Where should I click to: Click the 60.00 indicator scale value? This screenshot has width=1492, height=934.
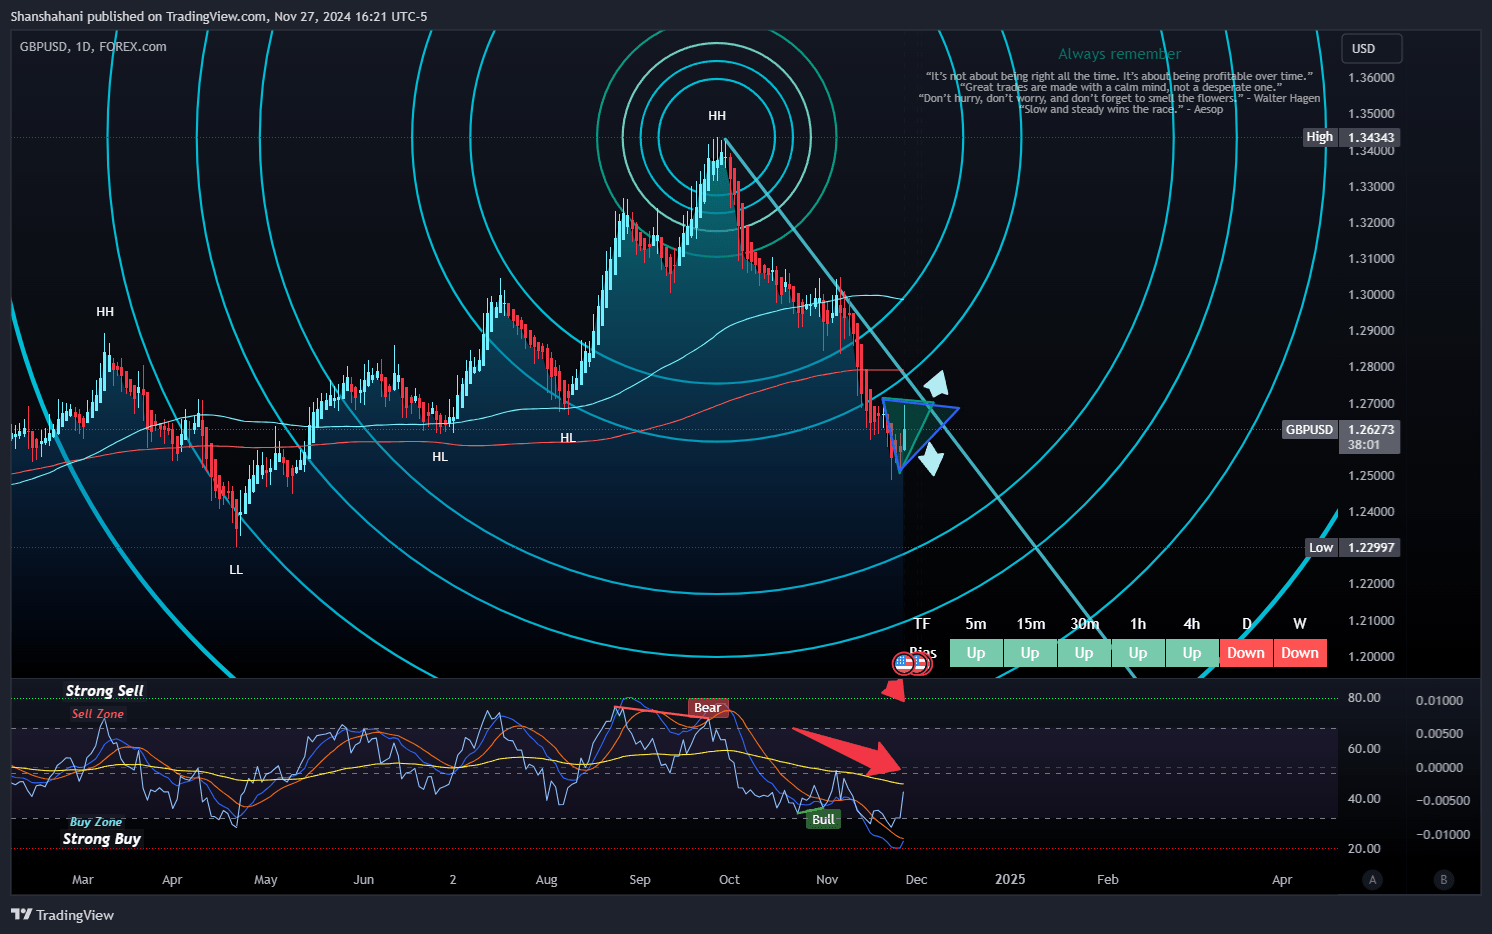coord(1364,749)
